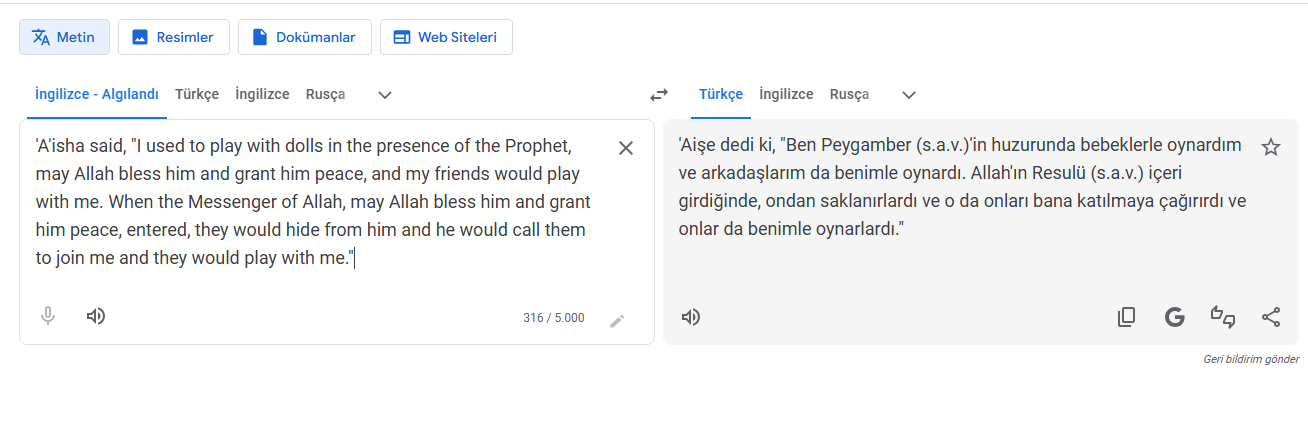Choose Rusça as target language
This screenshot has width=1308, height=433.
pyautogui.click(x=849, y=94)
